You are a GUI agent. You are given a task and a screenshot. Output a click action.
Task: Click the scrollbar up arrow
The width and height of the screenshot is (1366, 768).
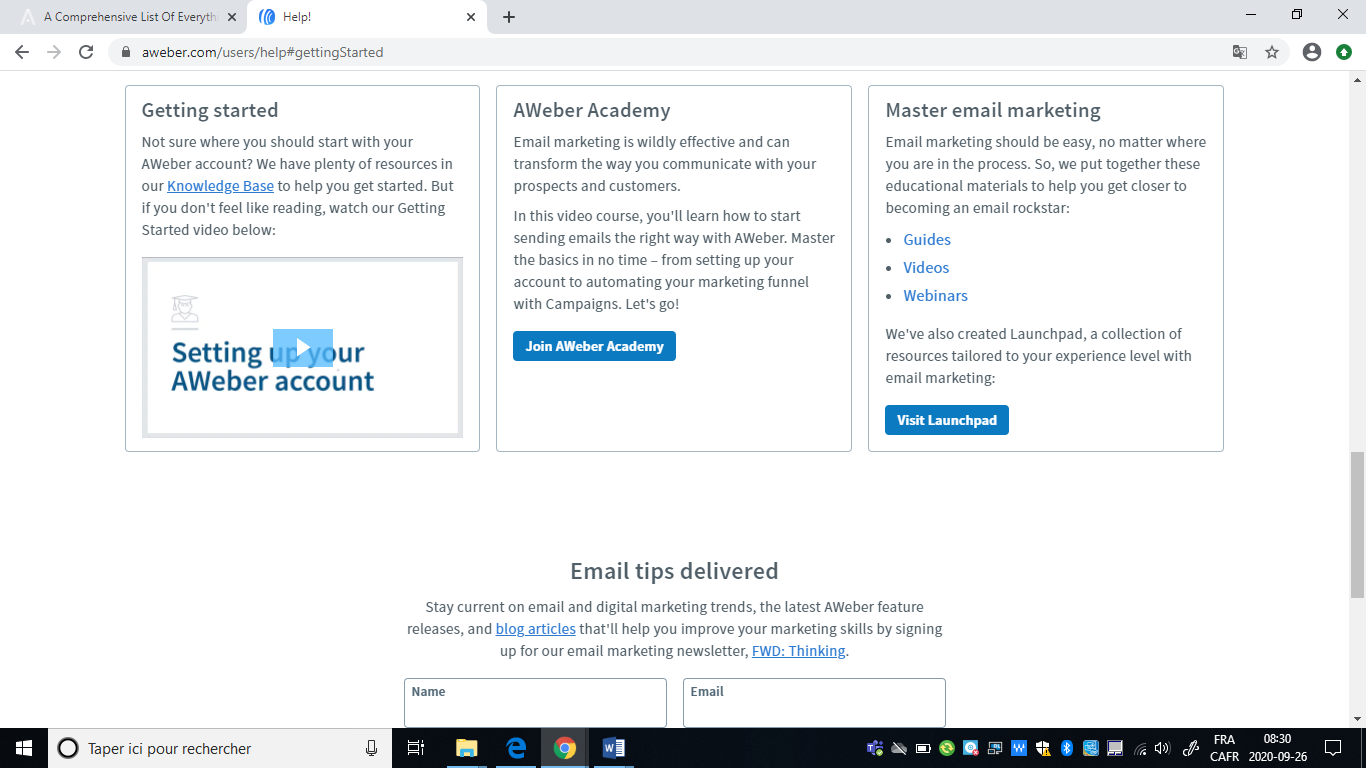point(1357,78)
